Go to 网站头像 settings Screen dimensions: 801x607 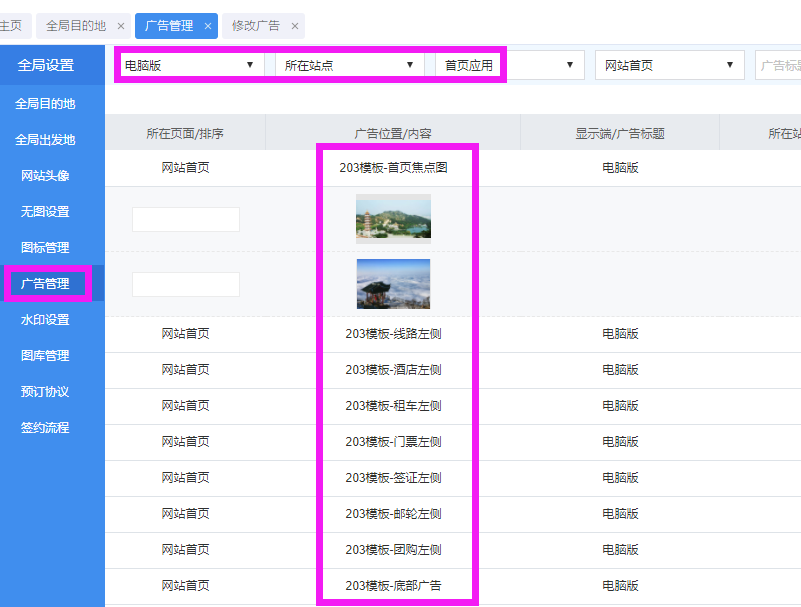tap(46, 176)
